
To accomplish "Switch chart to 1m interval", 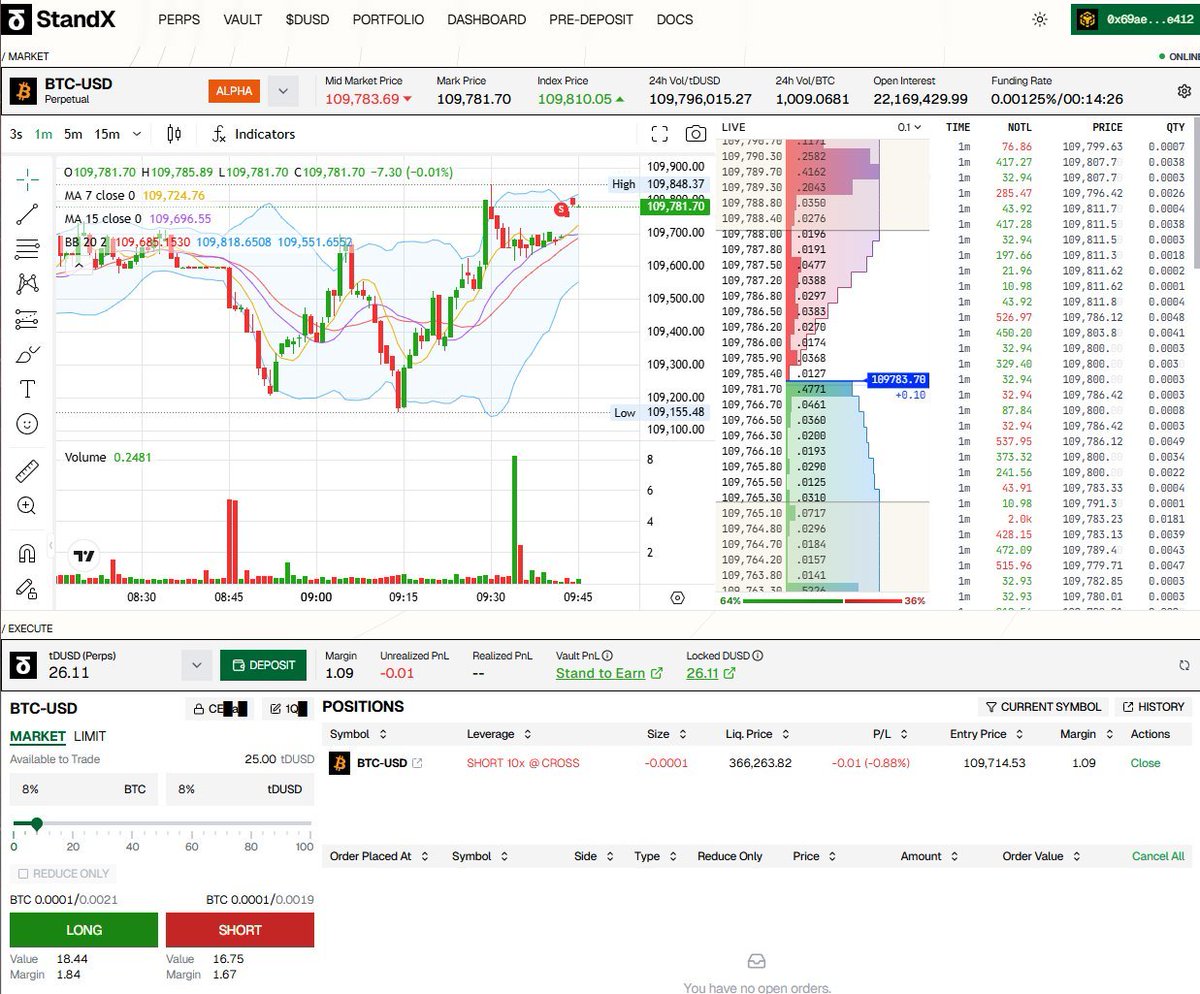I will [x=44, y=134].
